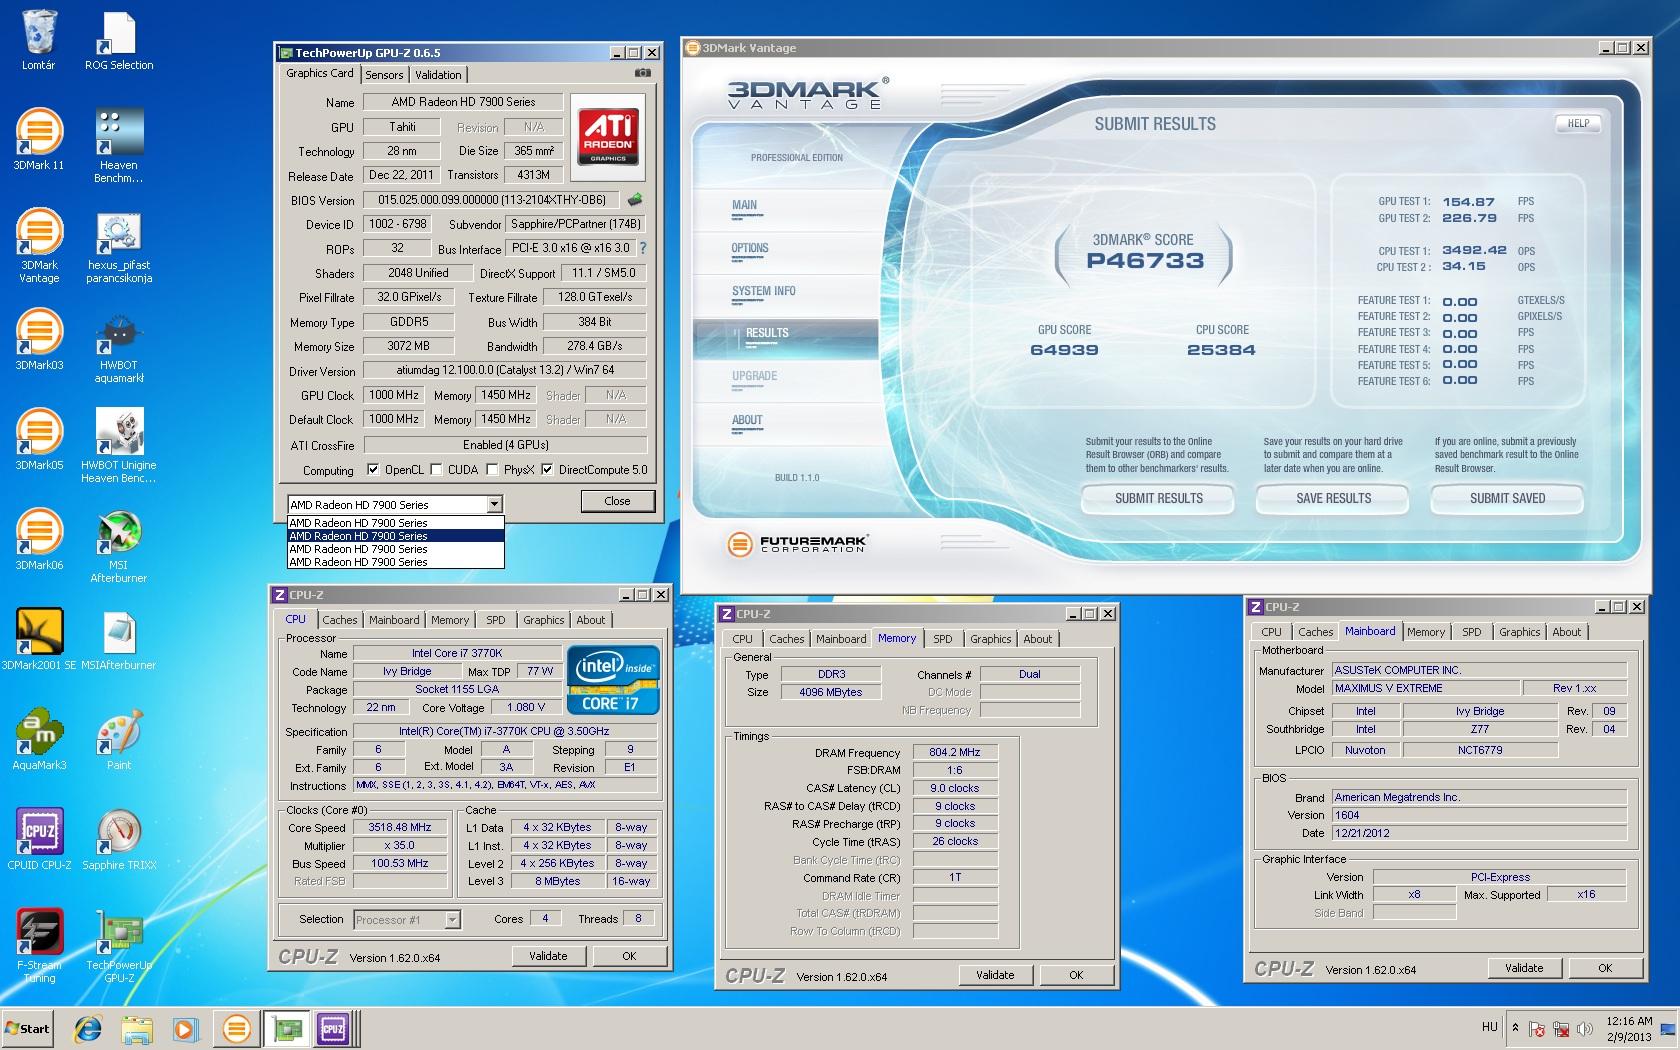Click the volume speaker icon in system tray
The height and width of the screenshot is (1050, 1680).
[x=1584, y=1029]
